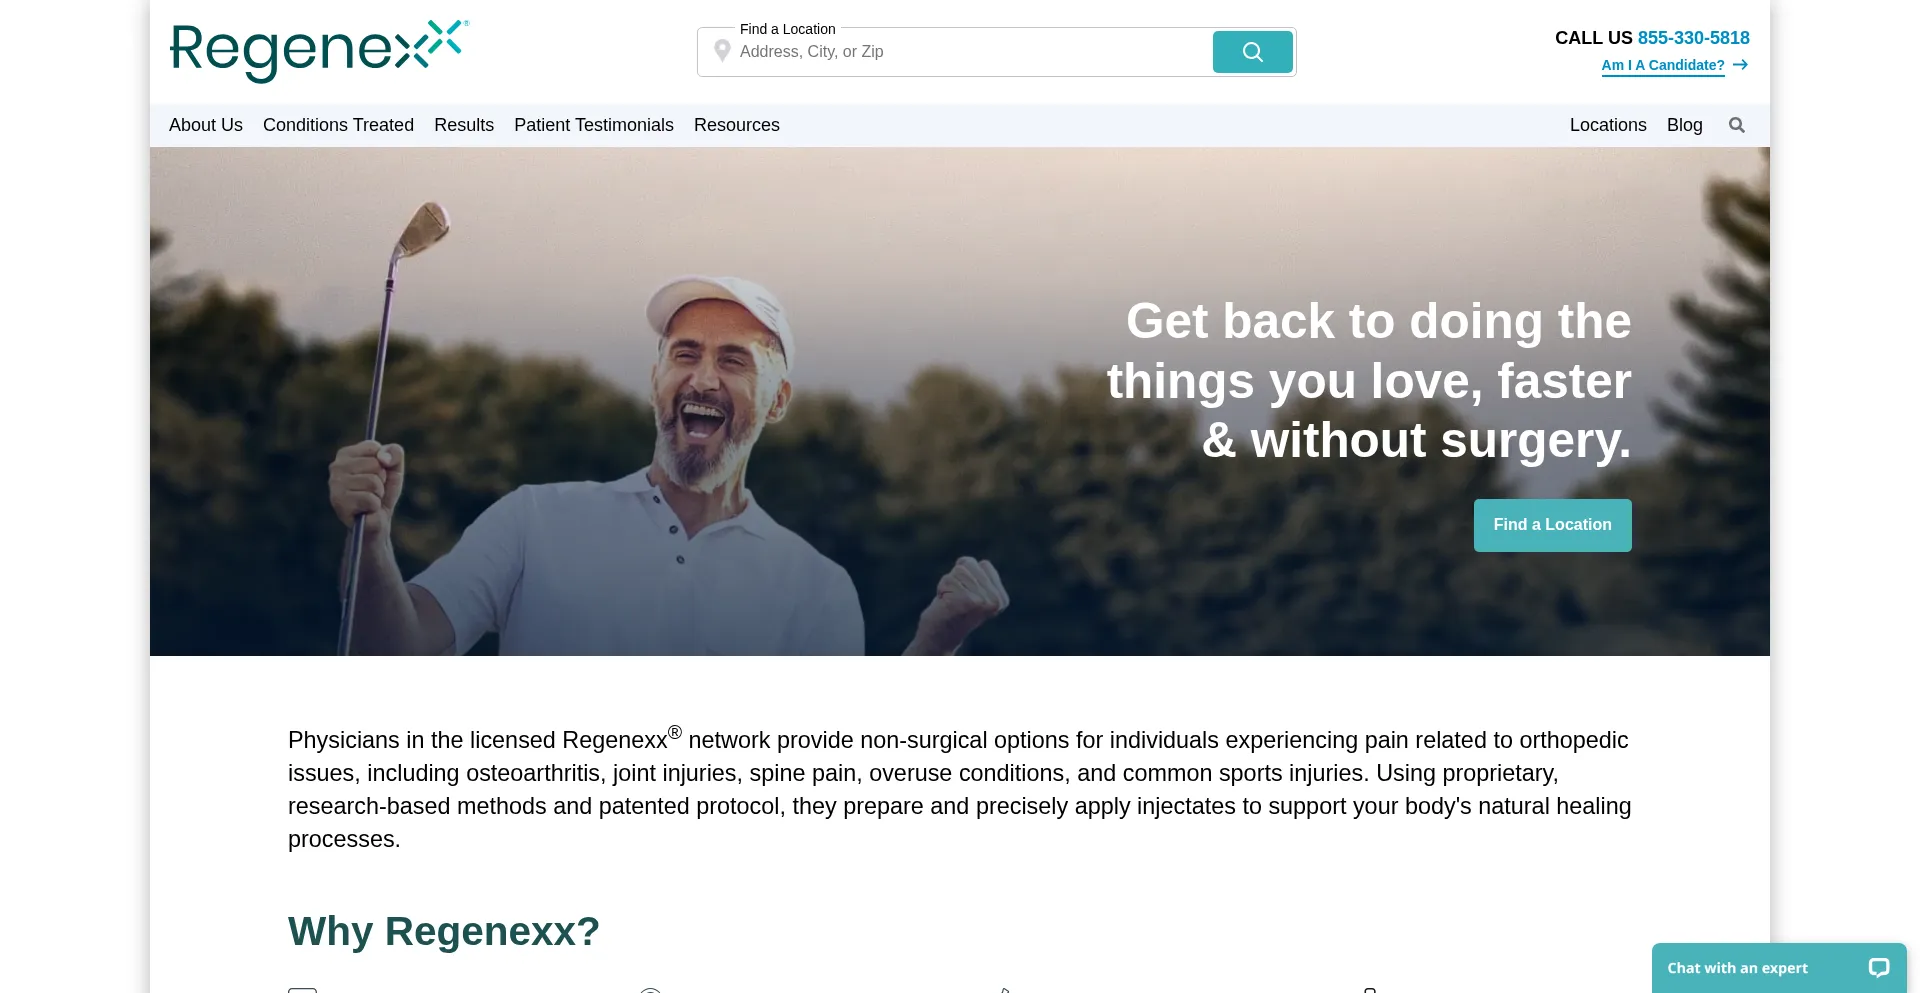Click the Why Regenexx heading

[x=444, y=932]
